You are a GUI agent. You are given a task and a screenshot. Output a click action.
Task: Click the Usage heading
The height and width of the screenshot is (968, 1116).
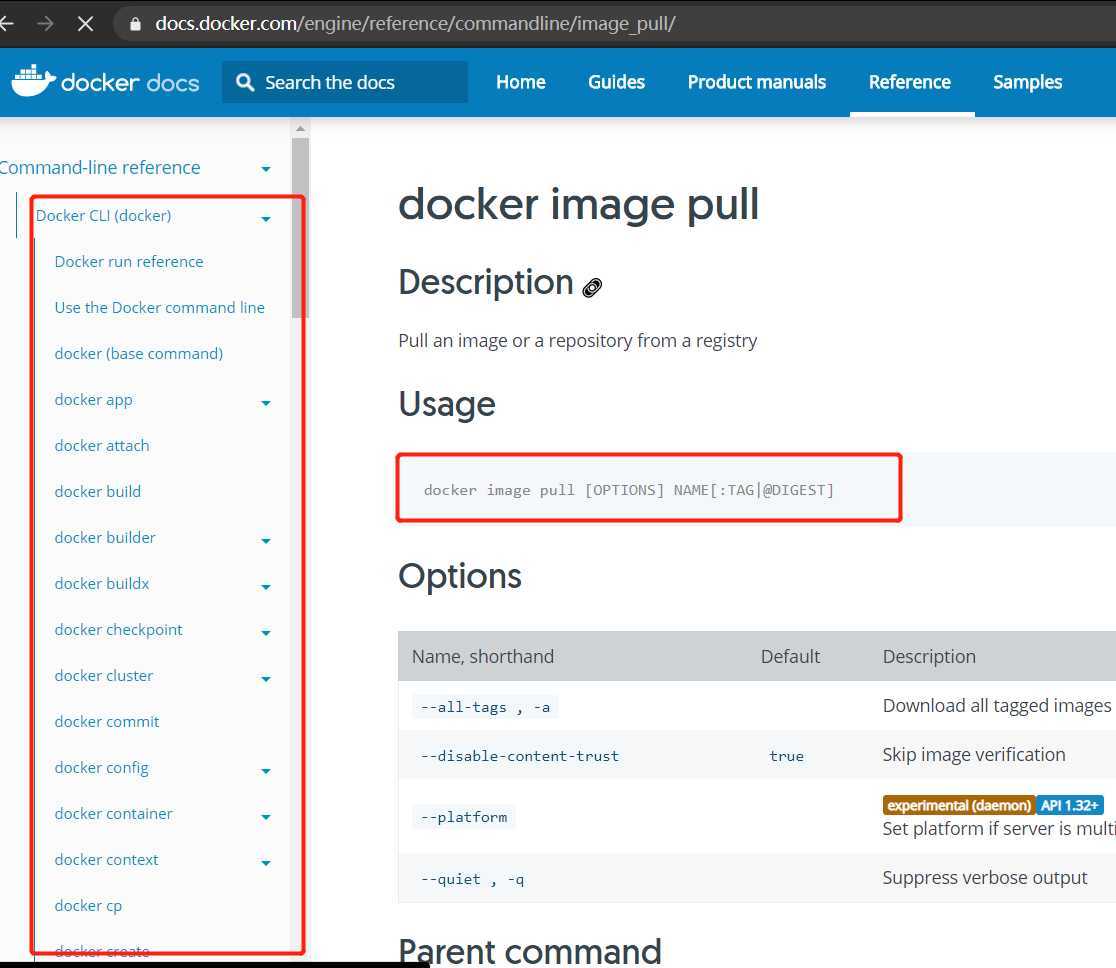tap(447, 404)
